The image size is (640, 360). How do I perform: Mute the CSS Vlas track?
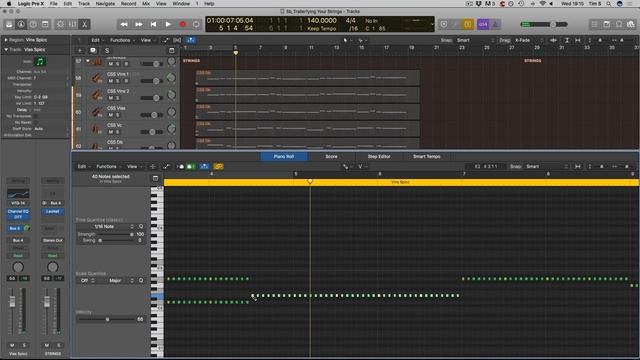[111, 115]
